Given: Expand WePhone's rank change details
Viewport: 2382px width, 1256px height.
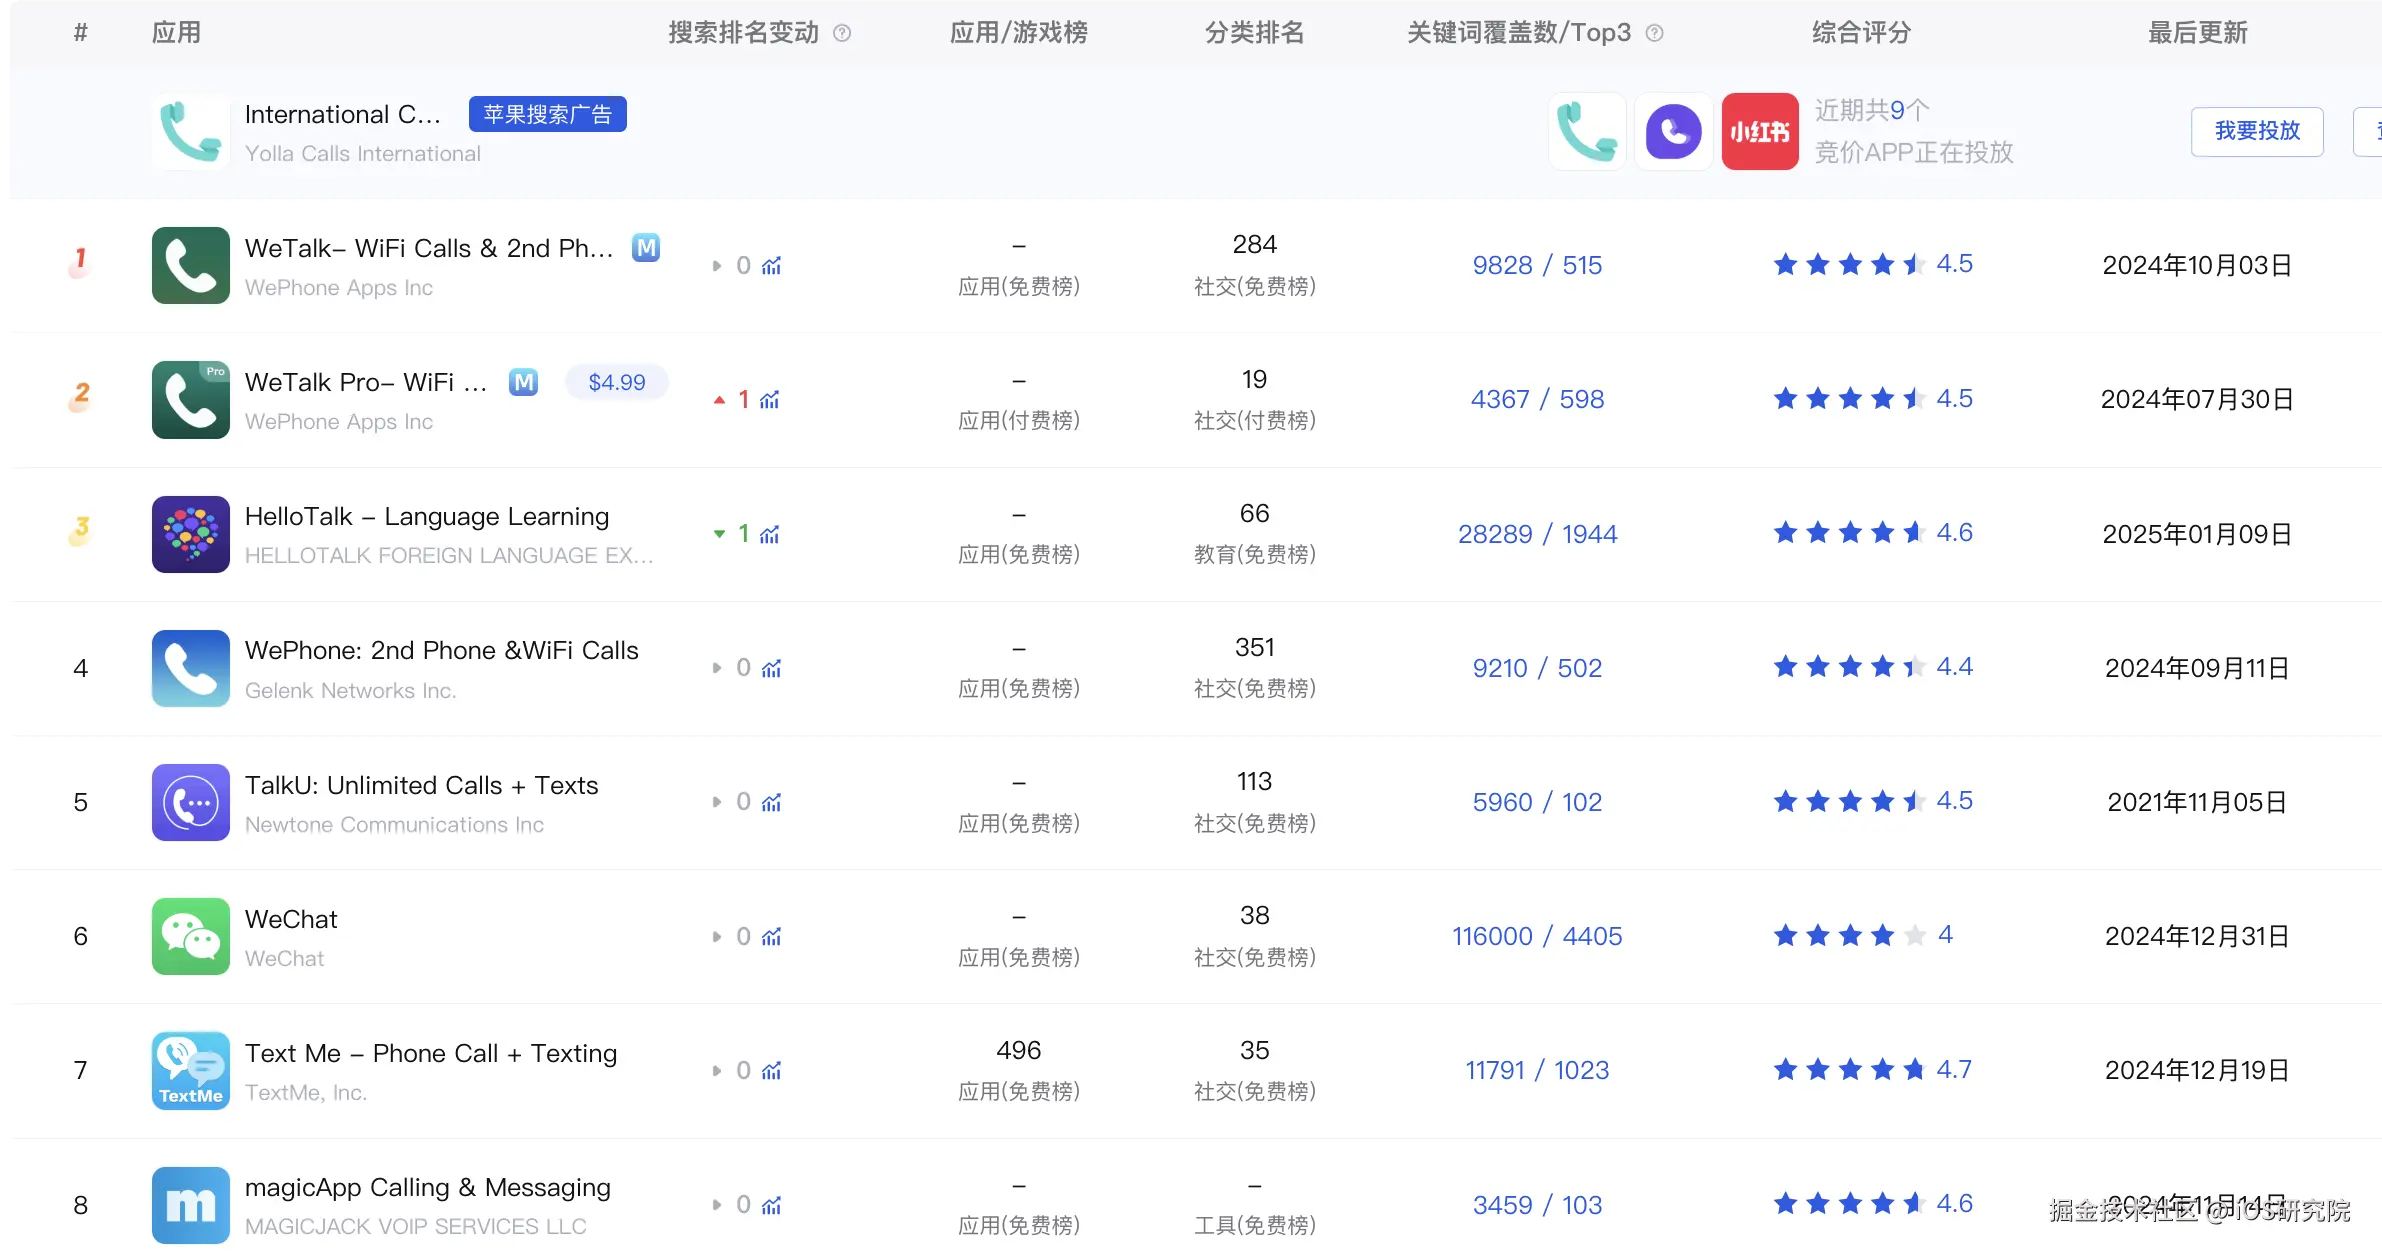Looking at the screenshot, I should (716, 668).
